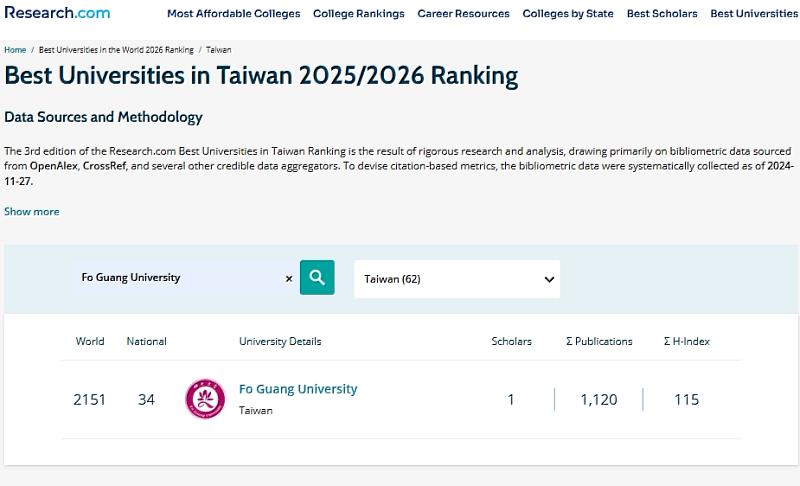Screen dimensions: 800x486
Task: Click the Σ Publications column header
Action: pyautogui.click(x=599, y=341)
